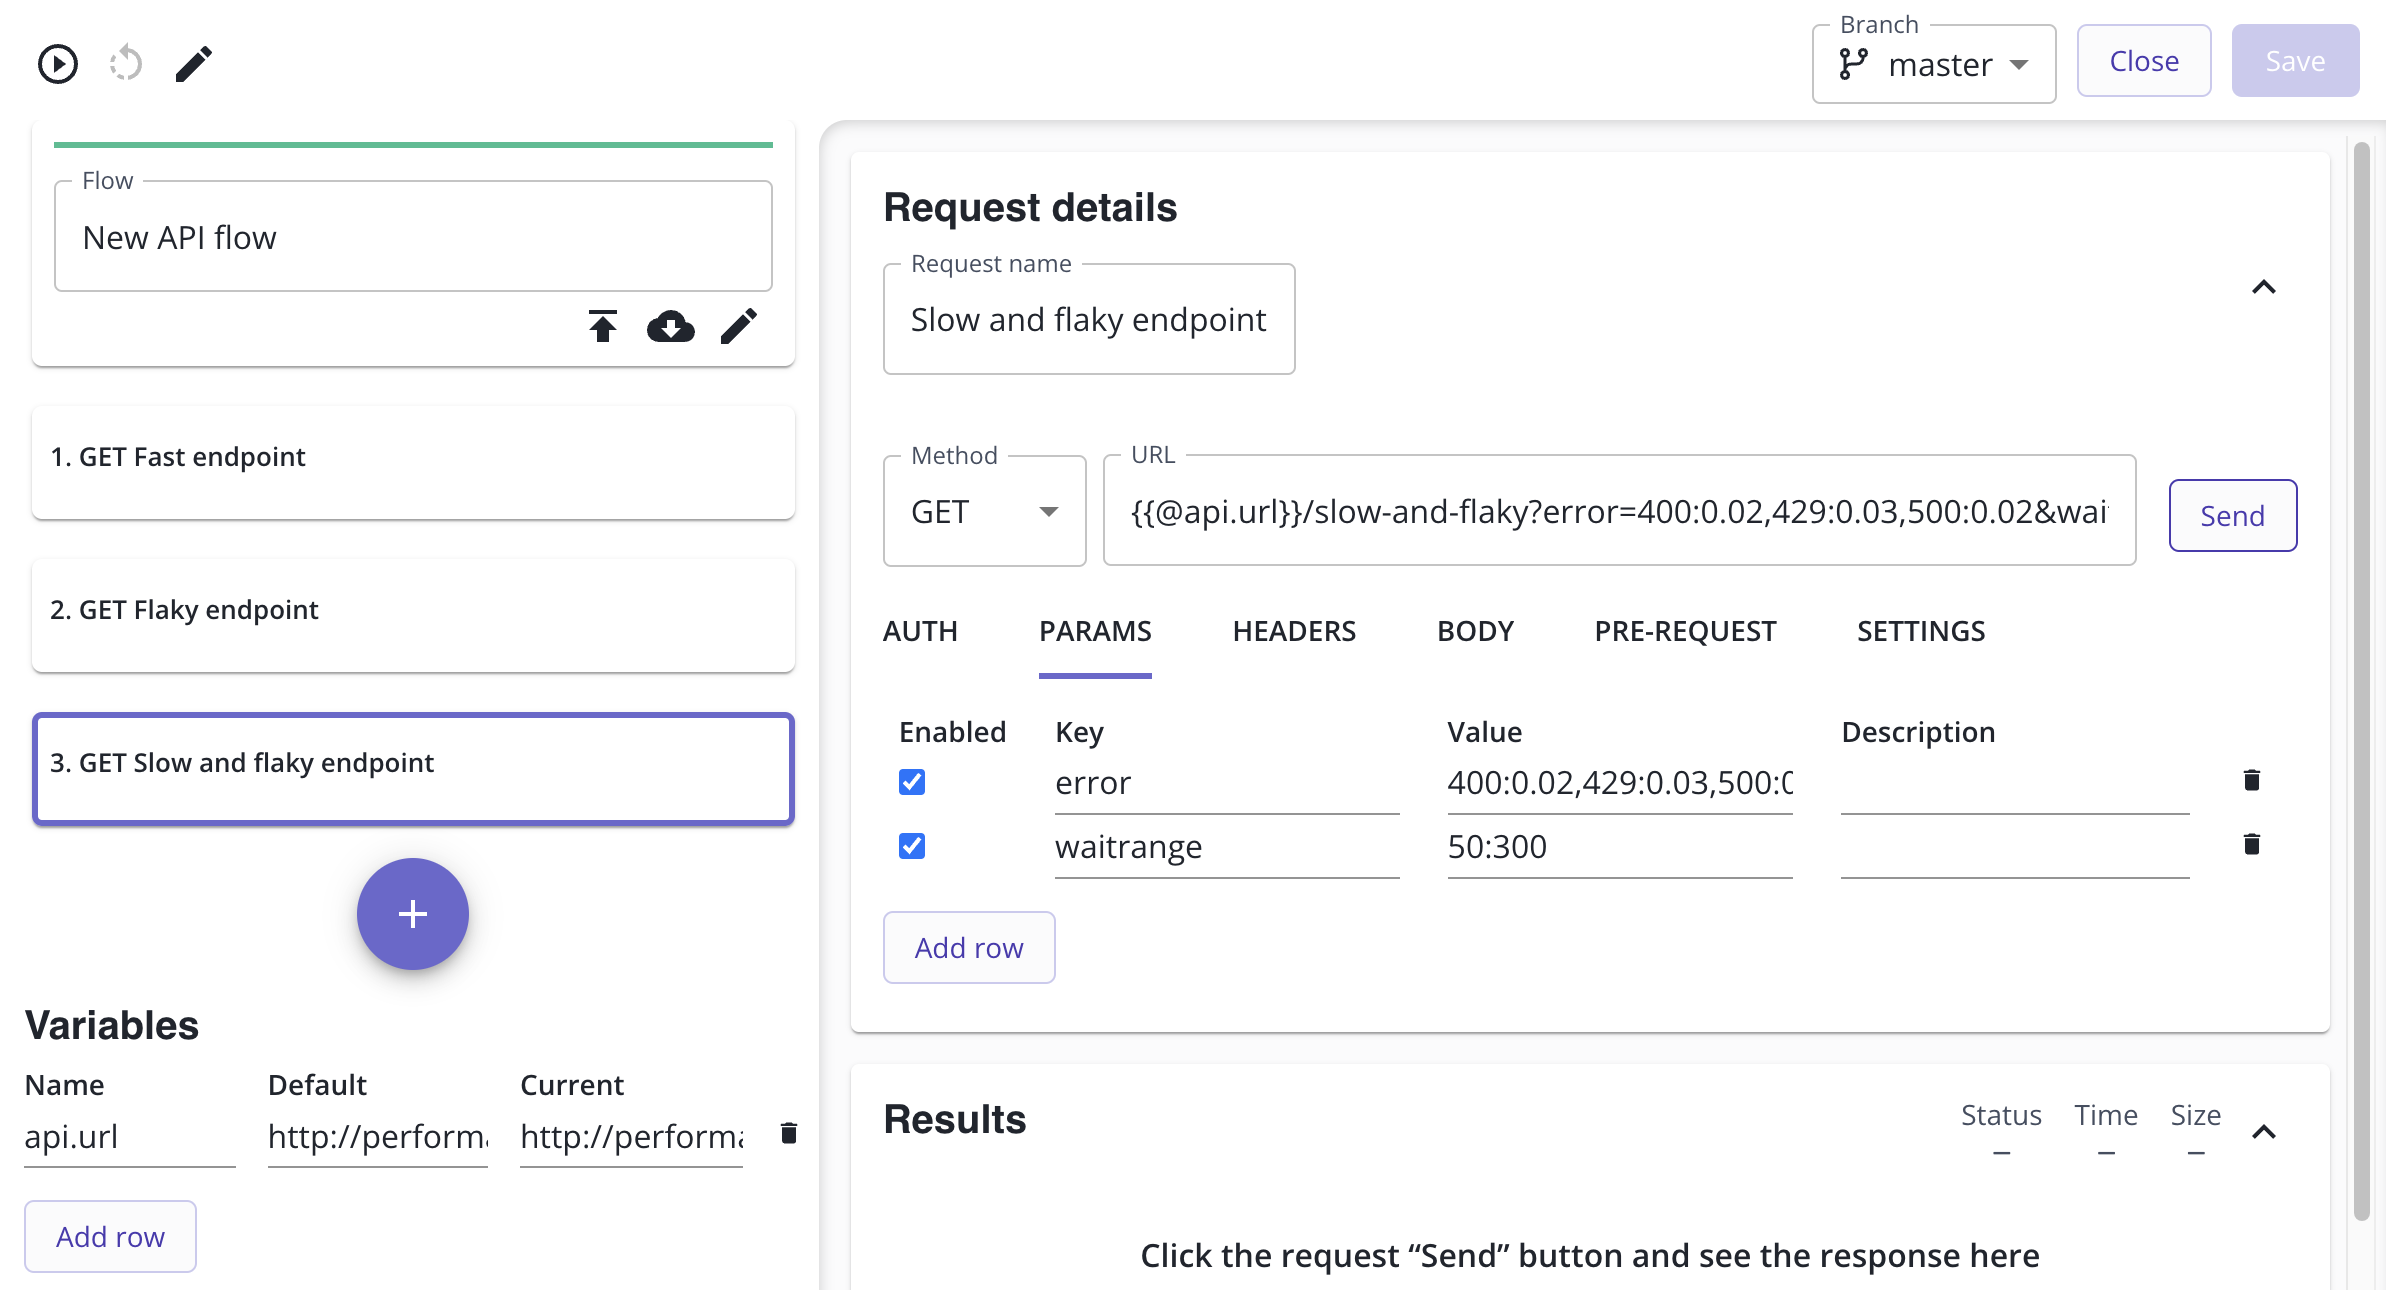
Task: Click the cloud download icon in Flow card
Action: pyautogui.click(x=670, y=326)
